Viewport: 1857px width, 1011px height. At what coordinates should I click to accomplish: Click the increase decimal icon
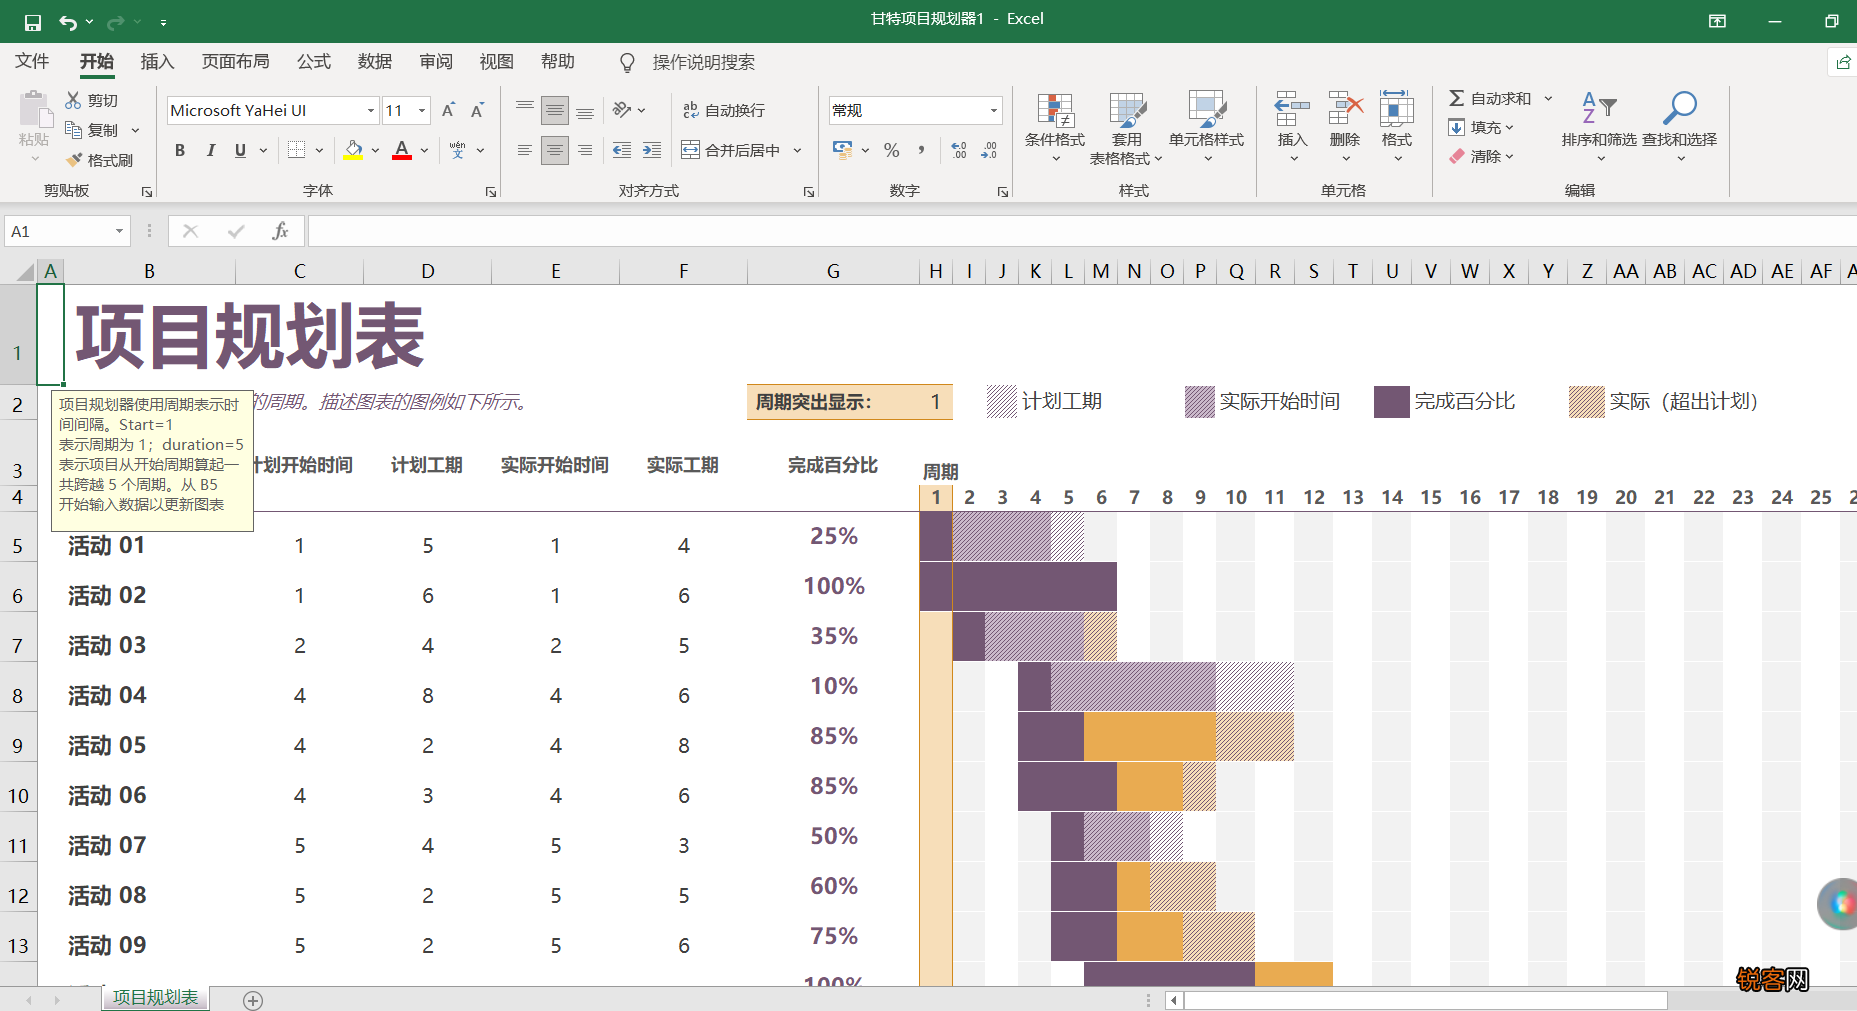coord(958,150)
